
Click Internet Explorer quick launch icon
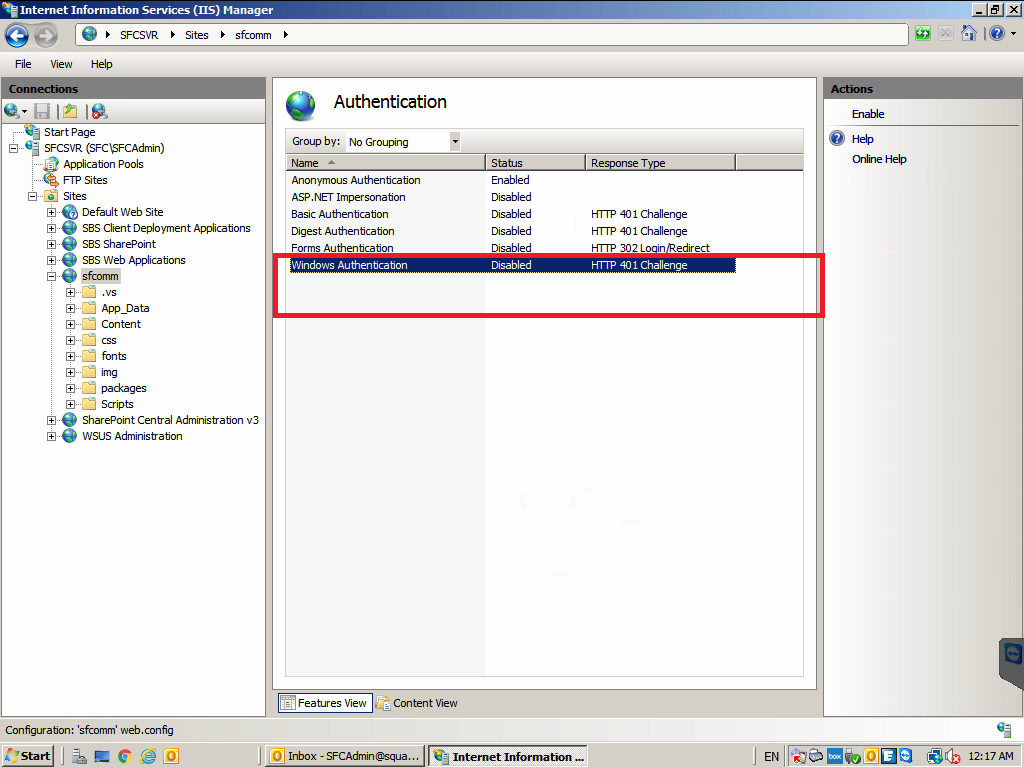coord(149,756)
